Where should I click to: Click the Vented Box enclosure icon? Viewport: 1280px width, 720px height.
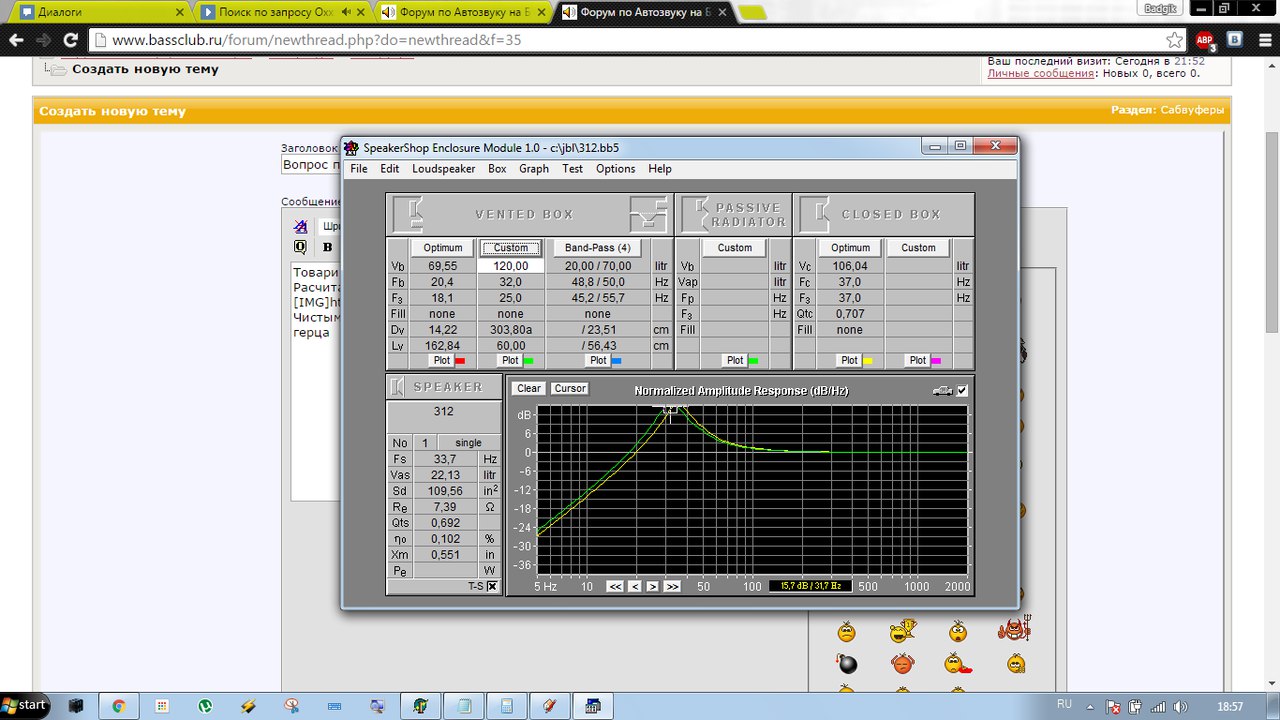(x=409, y=214)
